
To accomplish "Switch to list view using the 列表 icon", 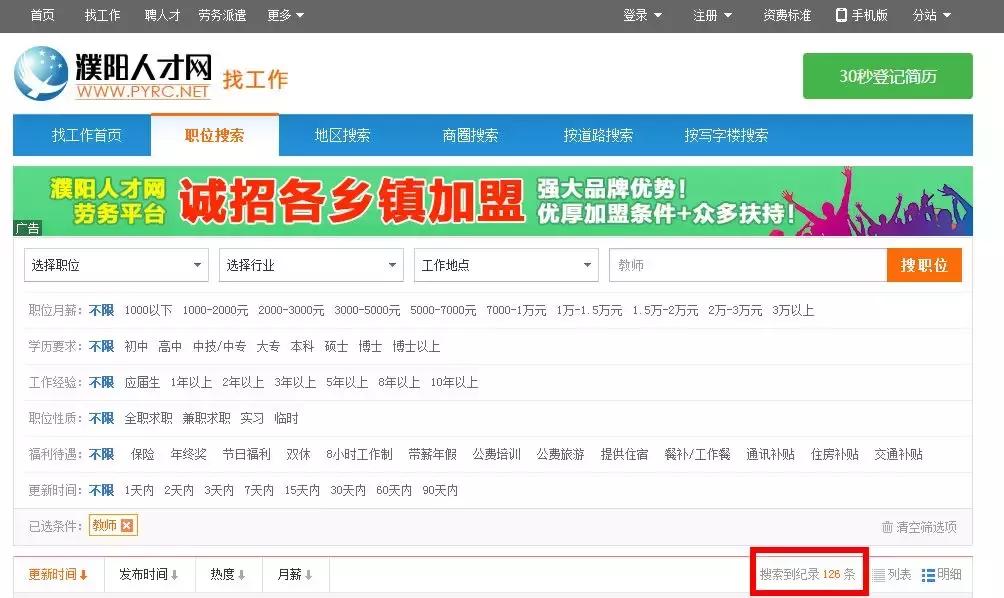I will point(879,574).
